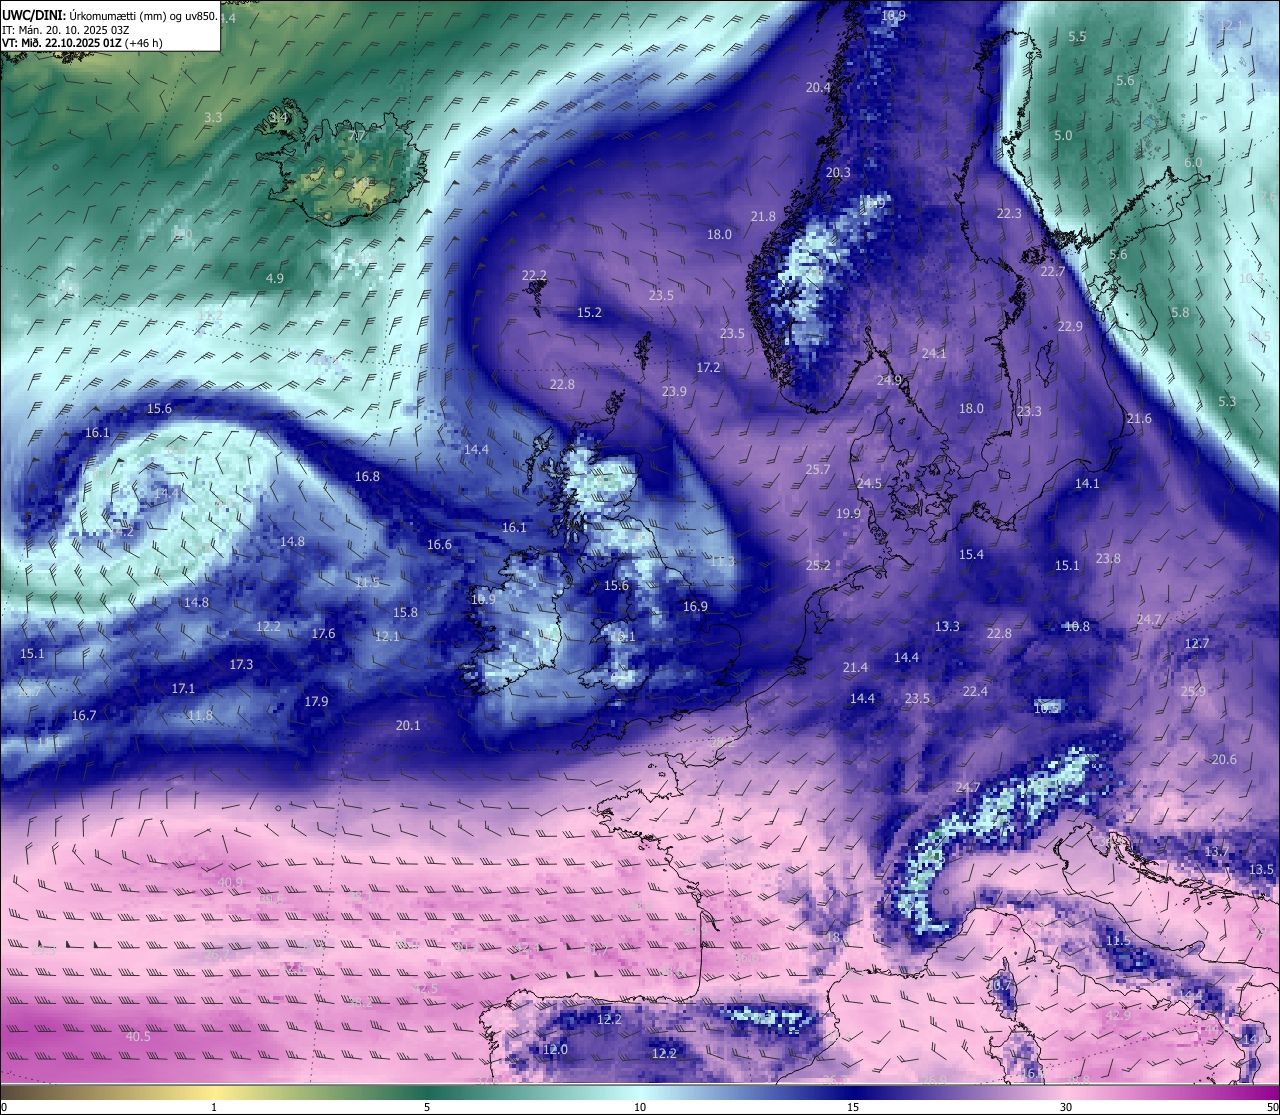Click the 20.4 value label
Screen dimensions: 1280x1115
(818, 88)
